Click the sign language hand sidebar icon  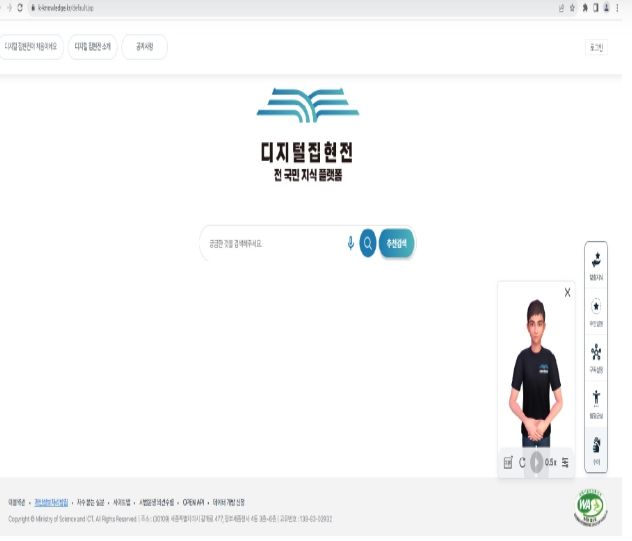(596, 445)
